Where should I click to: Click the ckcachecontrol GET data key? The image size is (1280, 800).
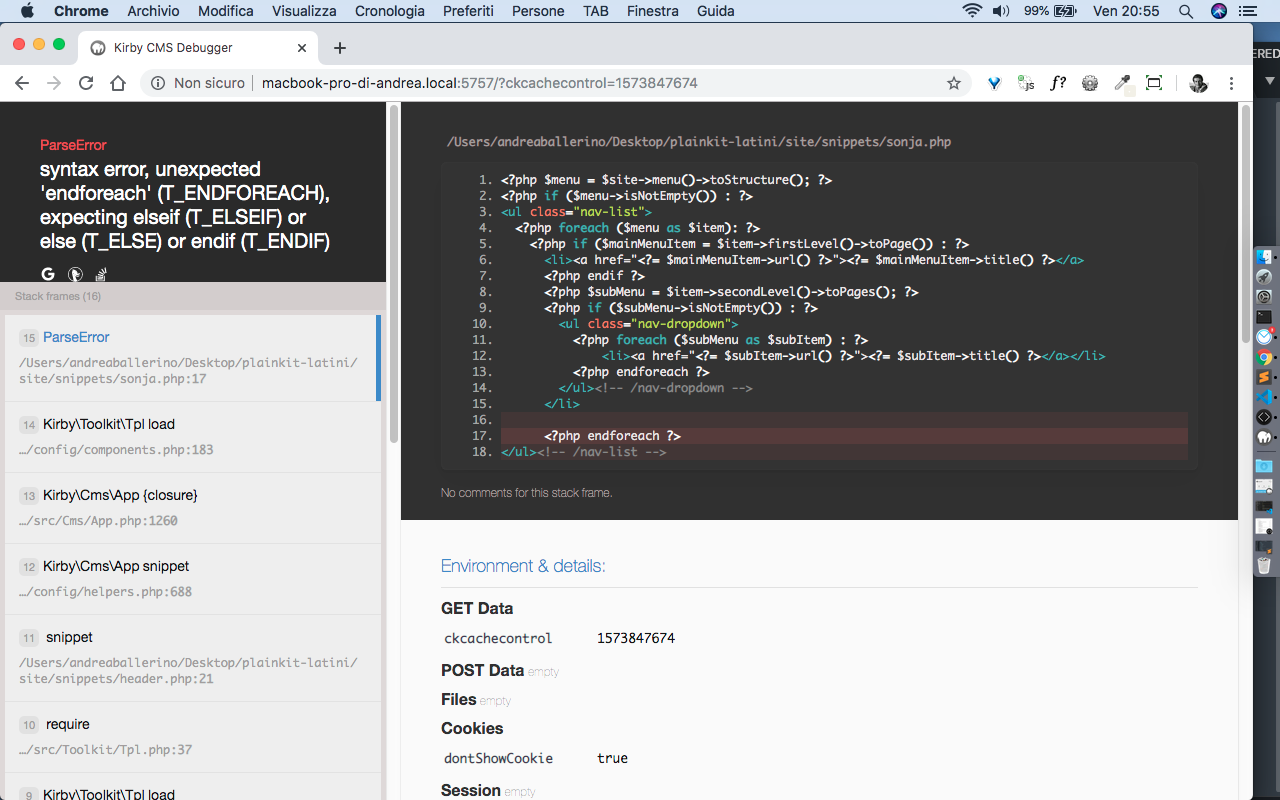click(498, 638)
